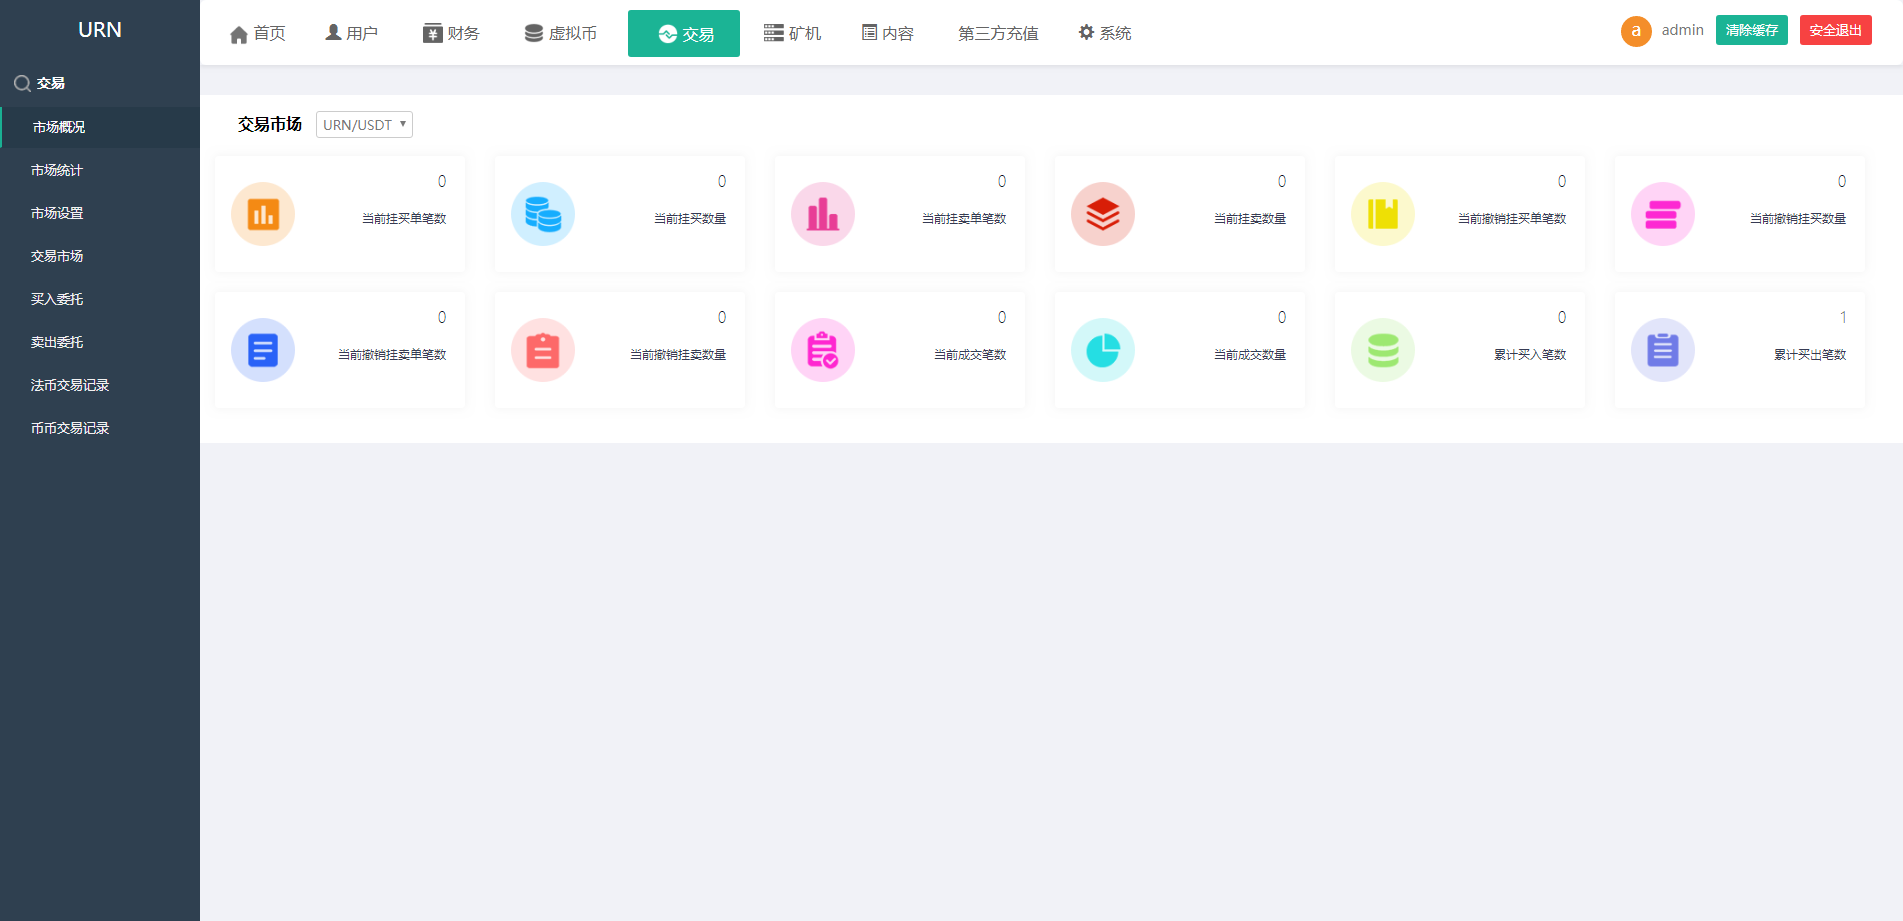Open 市场统计 in the sidebar
1903x921 pixels.
pos(57,171)
